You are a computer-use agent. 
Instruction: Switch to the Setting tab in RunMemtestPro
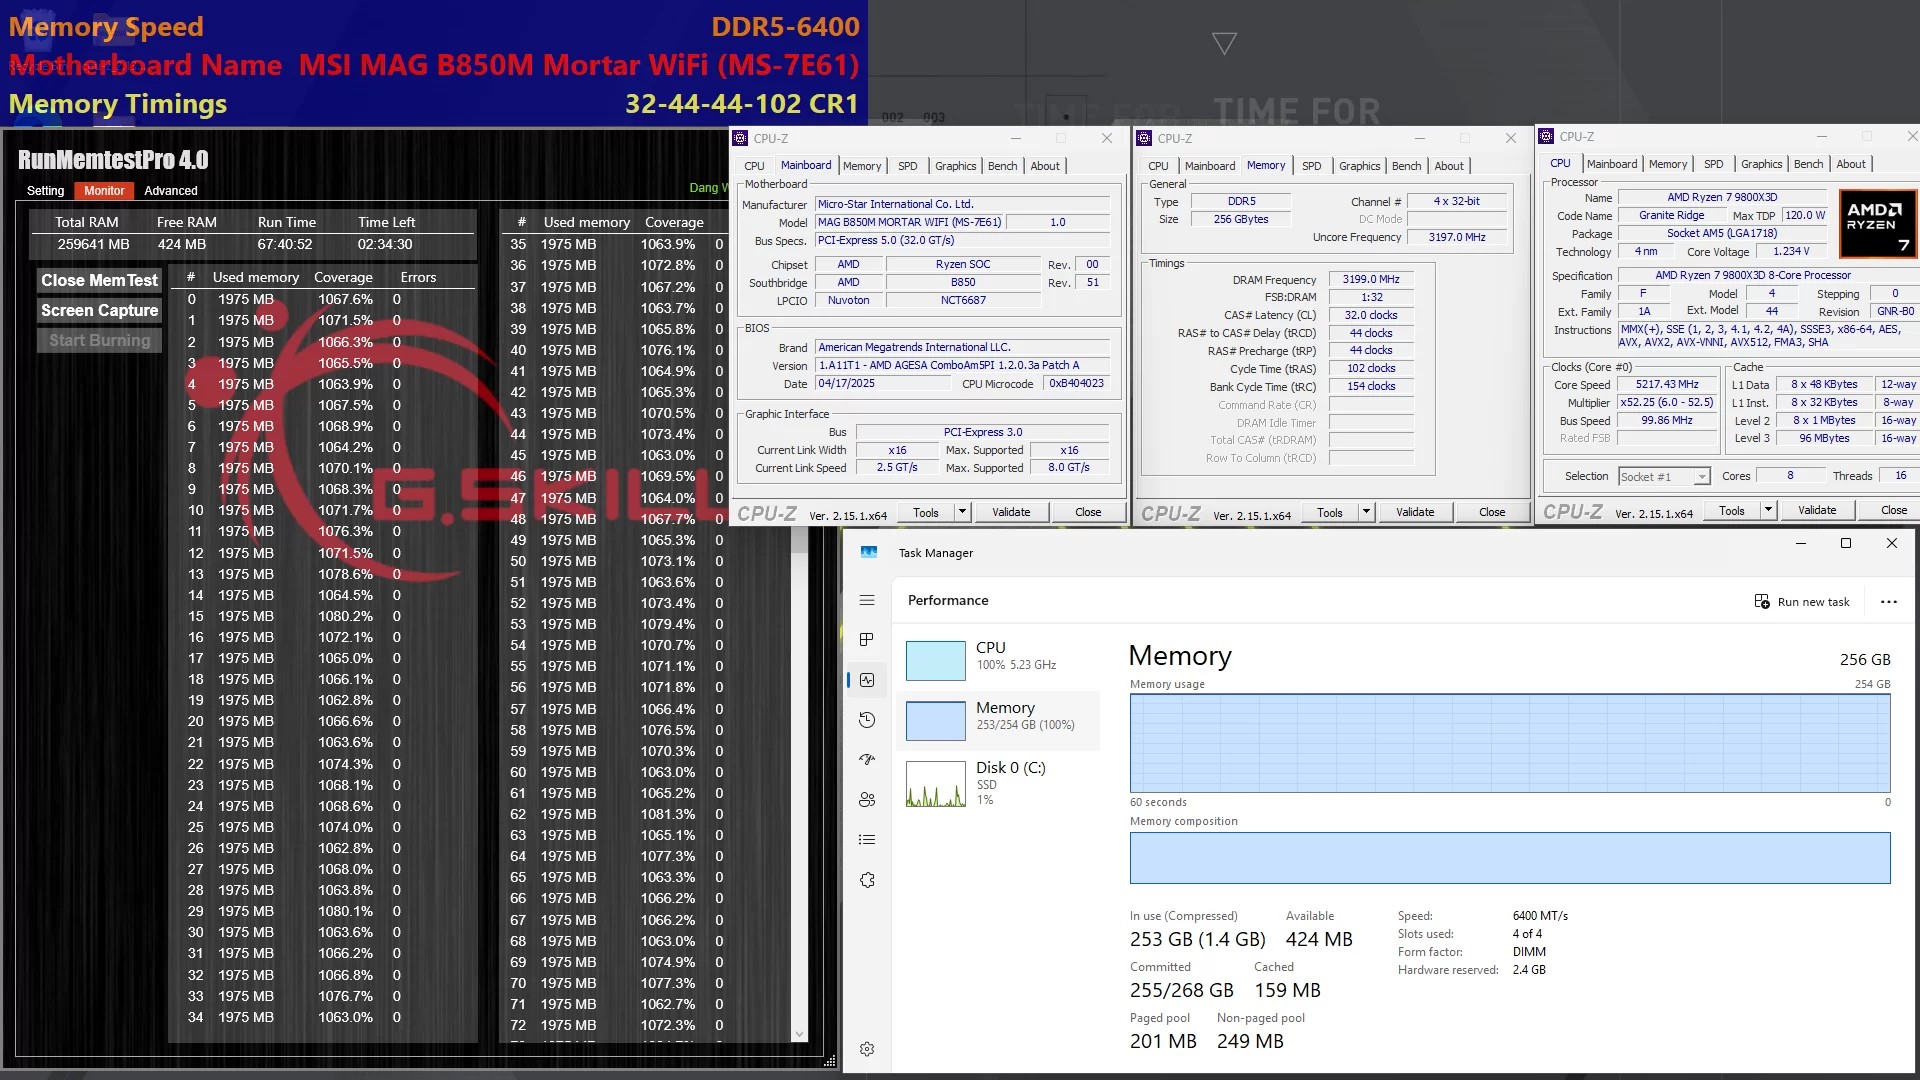click(x=45, y=190)
